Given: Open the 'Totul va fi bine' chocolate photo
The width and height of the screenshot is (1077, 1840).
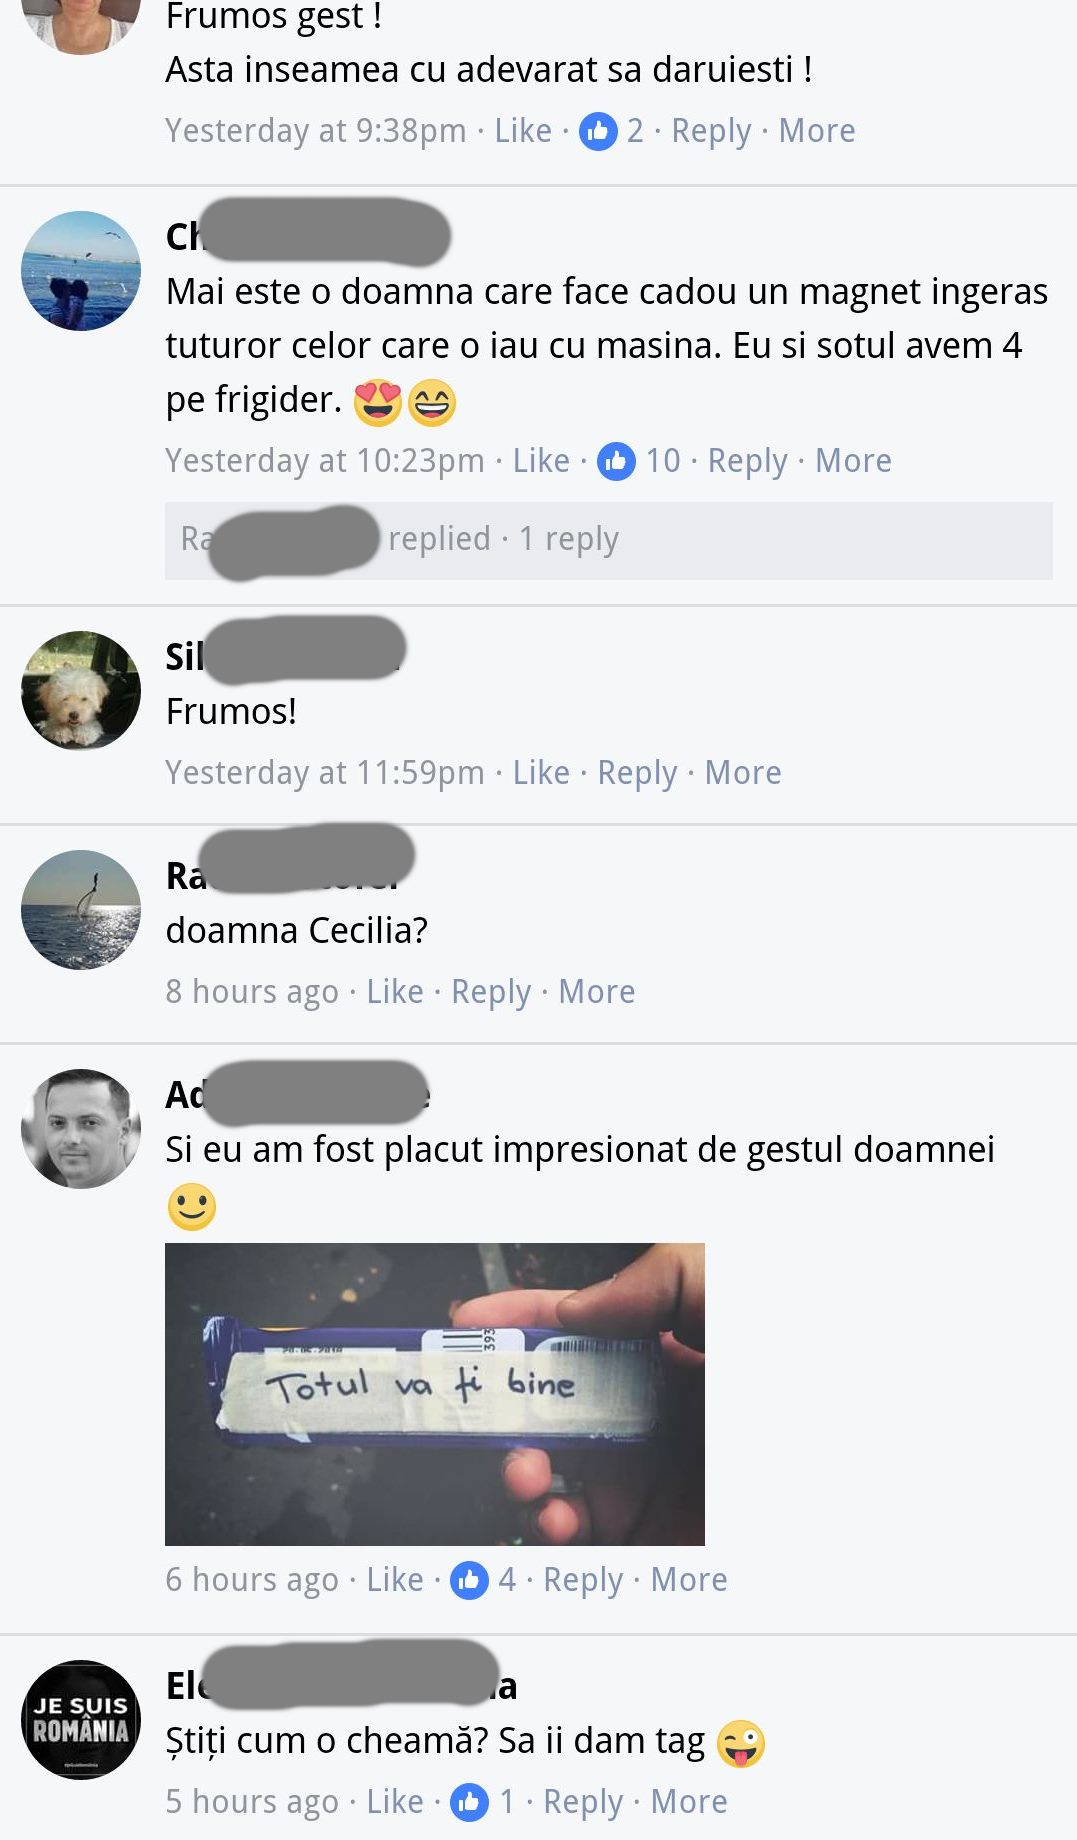Looking at the screenshot, I should pyautogui.click(x=435, y=1394).
